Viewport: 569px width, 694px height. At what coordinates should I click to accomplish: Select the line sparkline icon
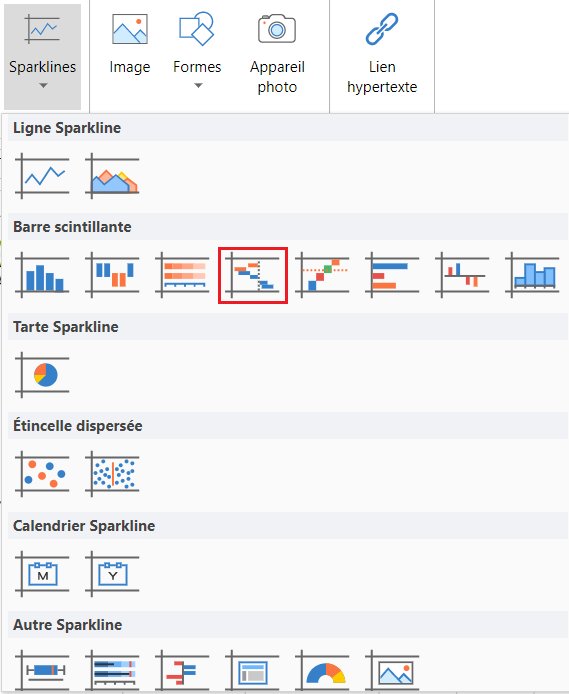[x=42, y=176]
